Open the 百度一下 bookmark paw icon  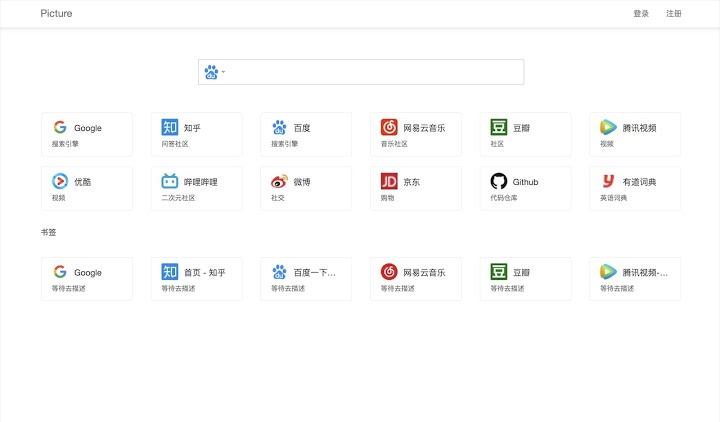[279, 272]
